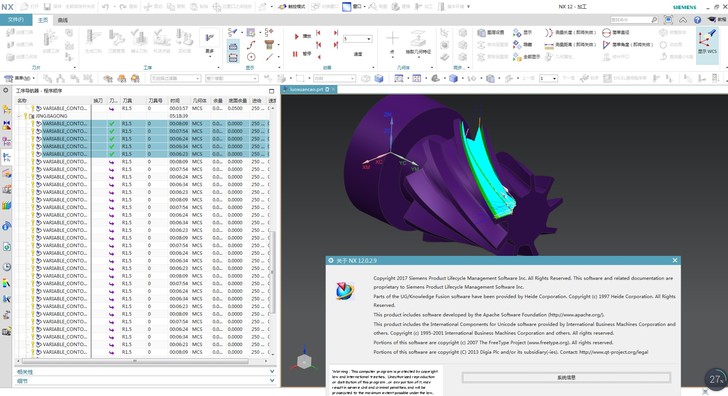Click the Cut scissors icon
This screenshot has width=728, height=396.
tap(148, 6)
